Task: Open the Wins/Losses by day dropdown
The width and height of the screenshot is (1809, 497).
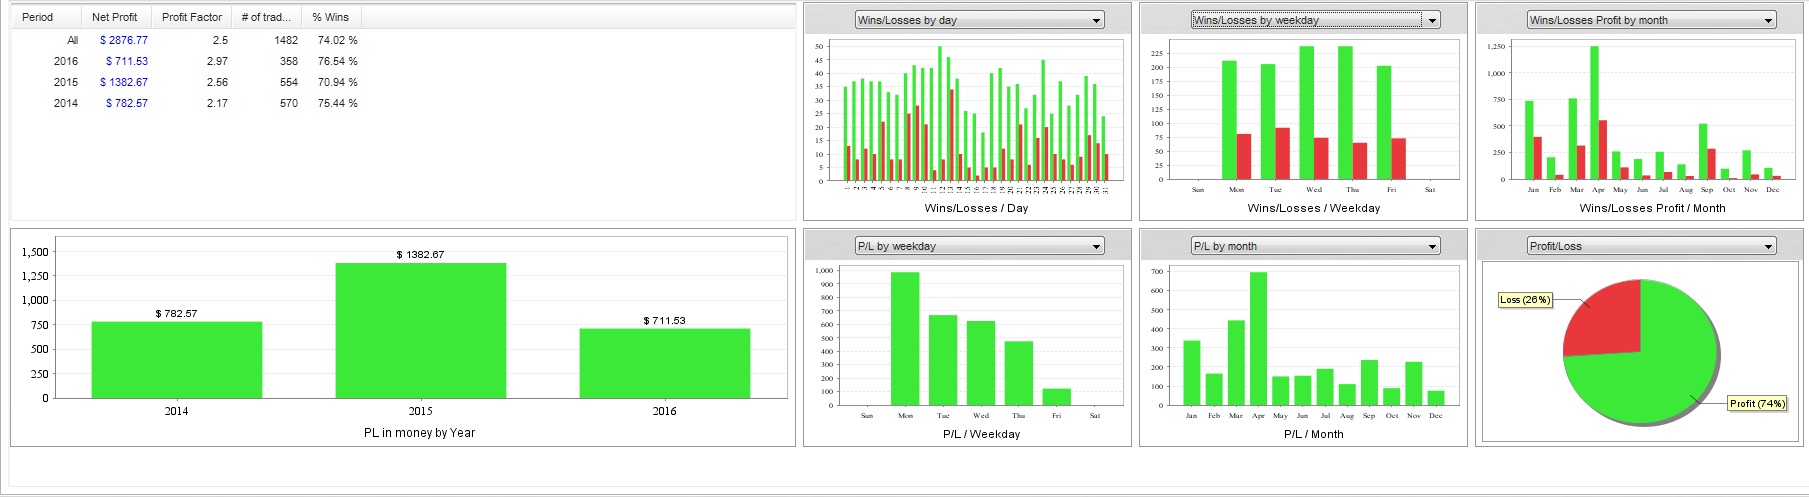Action: [979, 20]
